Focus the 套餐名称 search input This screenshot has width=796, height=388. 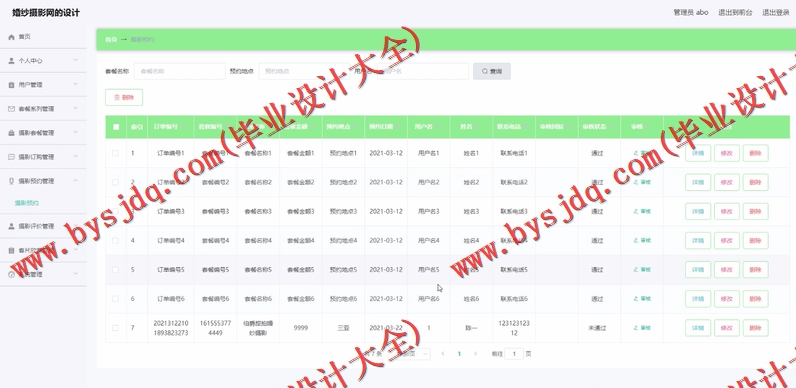point(180,72)
